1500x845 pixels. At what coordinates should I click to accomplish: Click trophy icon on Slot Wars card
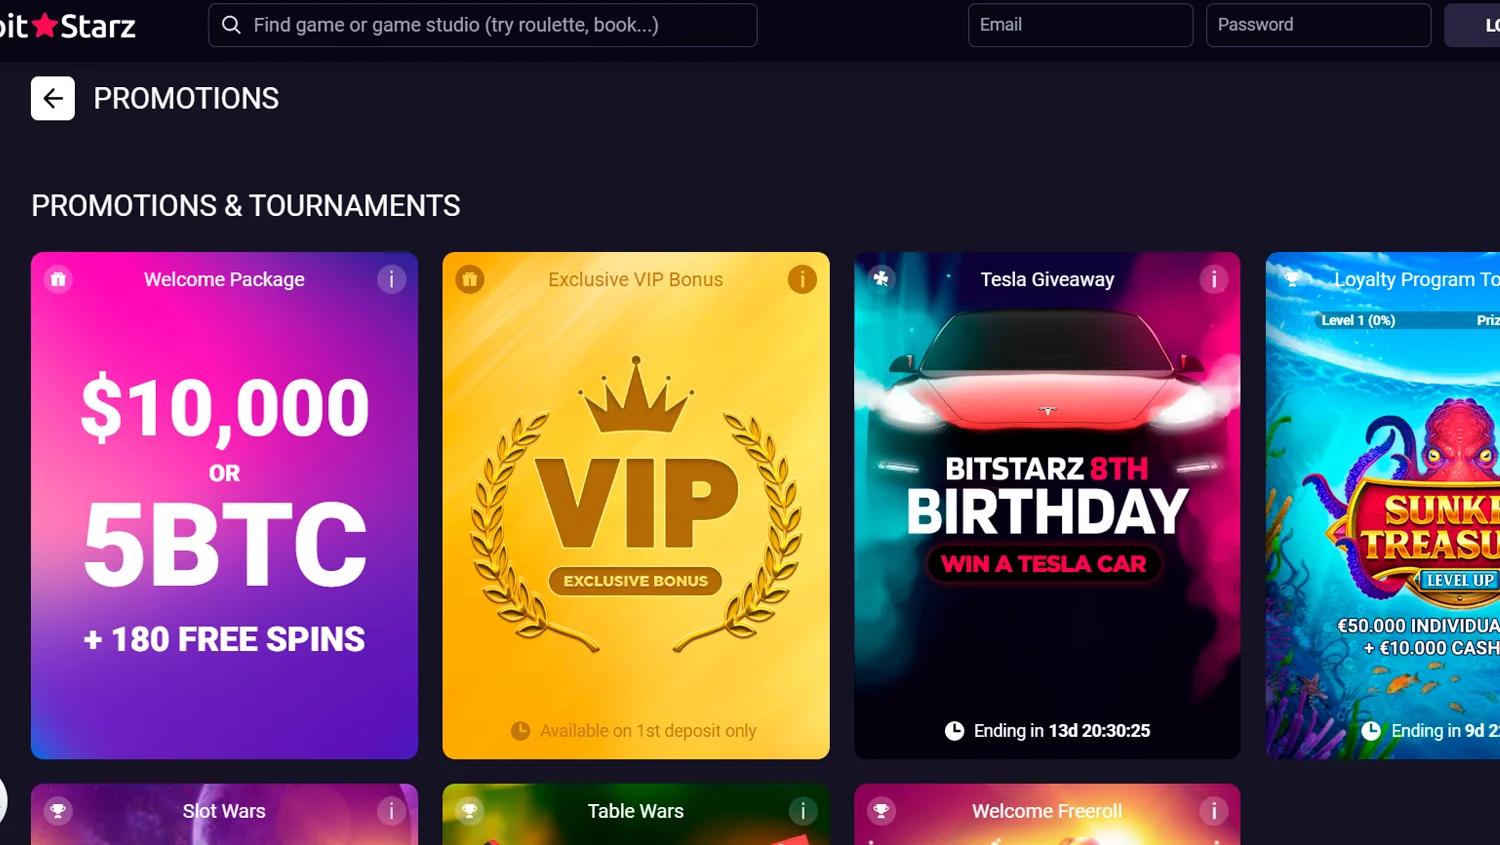58,811
